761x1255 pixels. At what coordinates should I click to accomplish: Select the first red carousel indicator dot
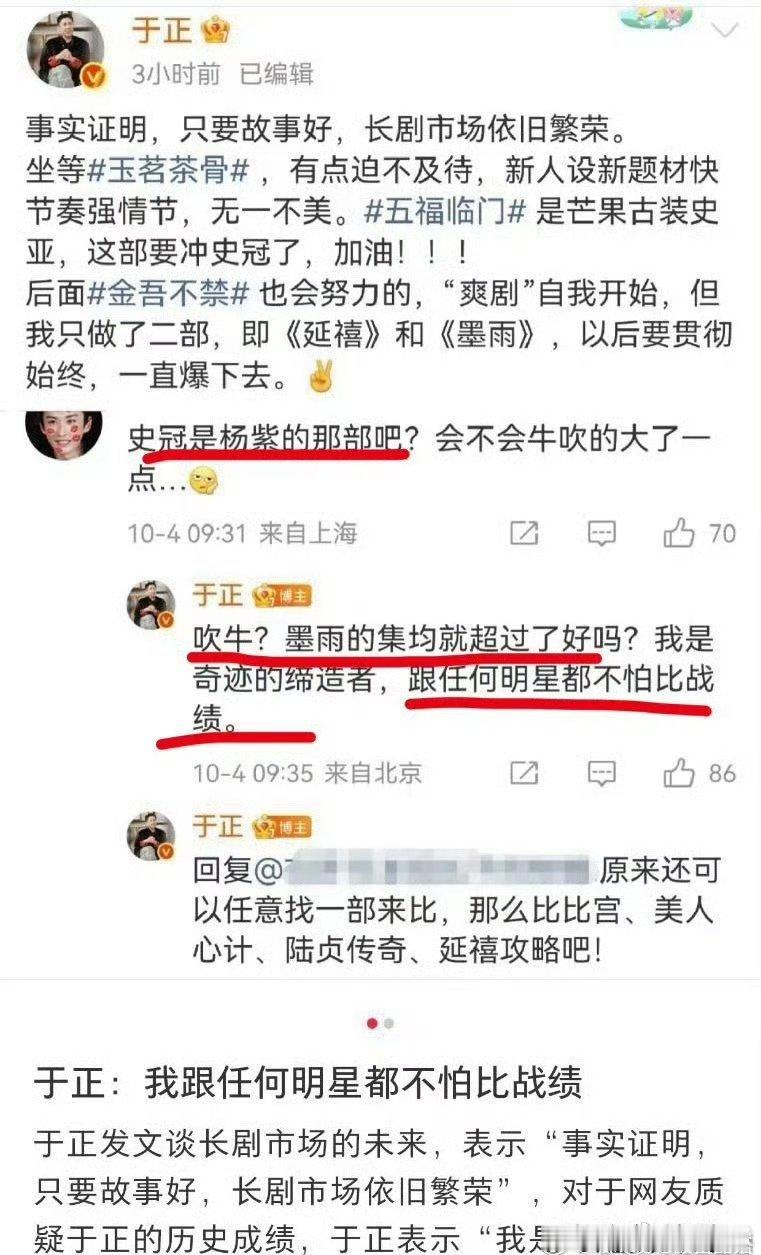(x=373, y=1023)
